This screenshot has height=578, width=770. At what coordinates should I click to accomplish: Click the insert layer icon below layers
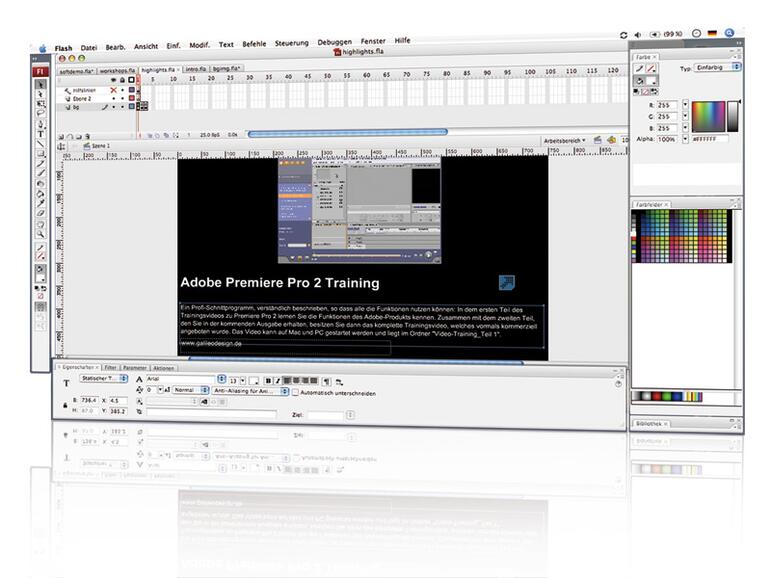[61, 137]
